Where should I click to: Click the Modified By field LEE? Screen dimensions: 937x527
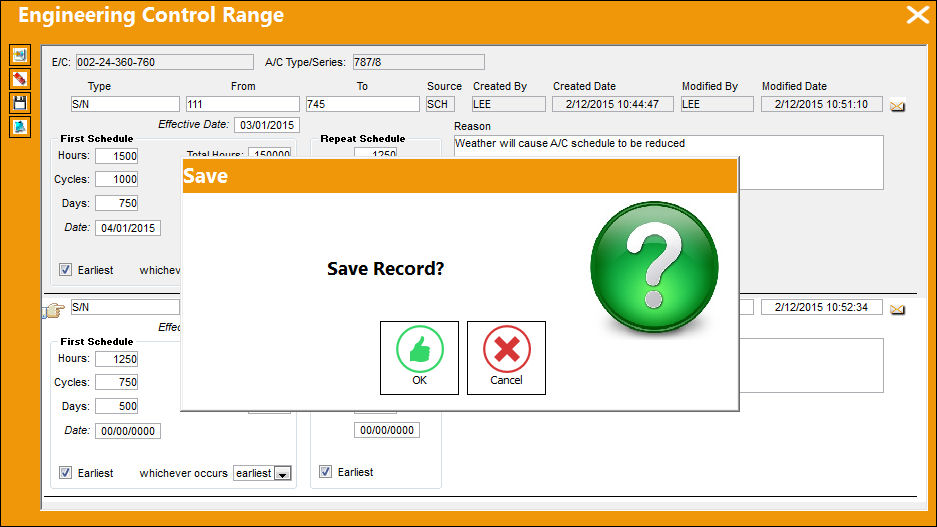[717, 104]
